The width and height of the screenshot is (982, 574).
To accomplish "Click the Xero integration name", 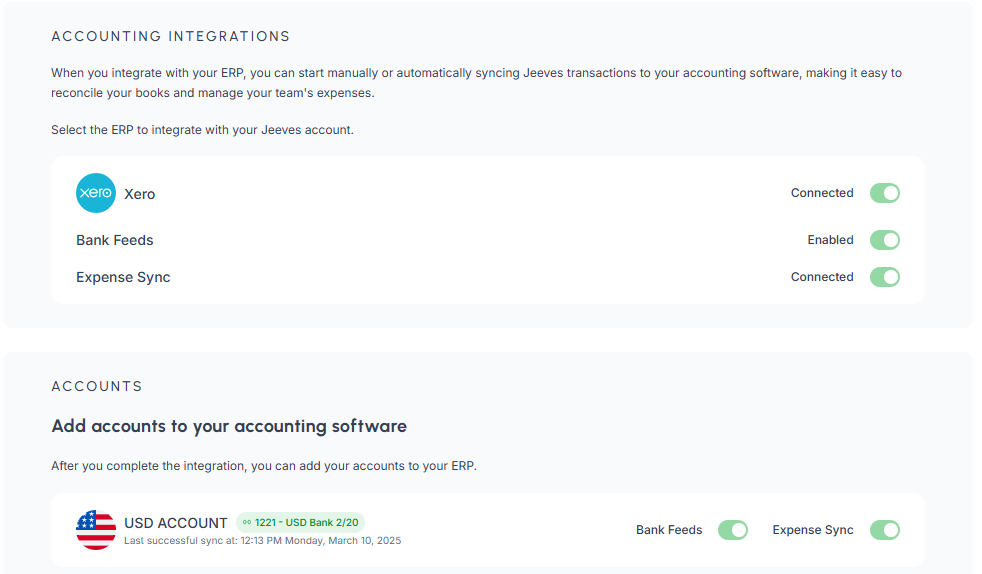I will (139, 194).
